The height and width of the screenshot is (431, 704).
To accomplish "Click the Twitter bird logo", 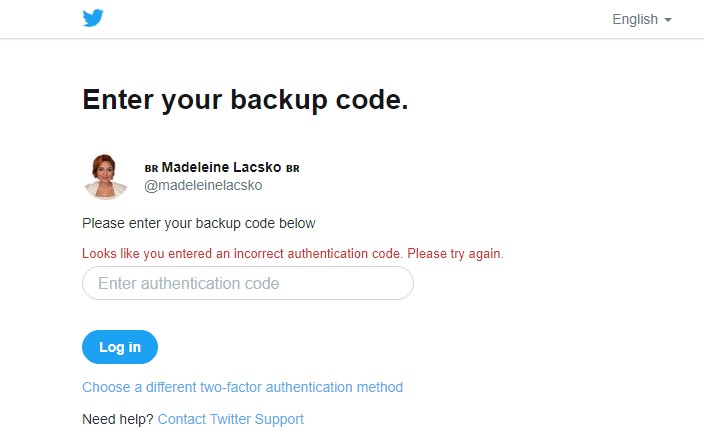I will 93,19.
